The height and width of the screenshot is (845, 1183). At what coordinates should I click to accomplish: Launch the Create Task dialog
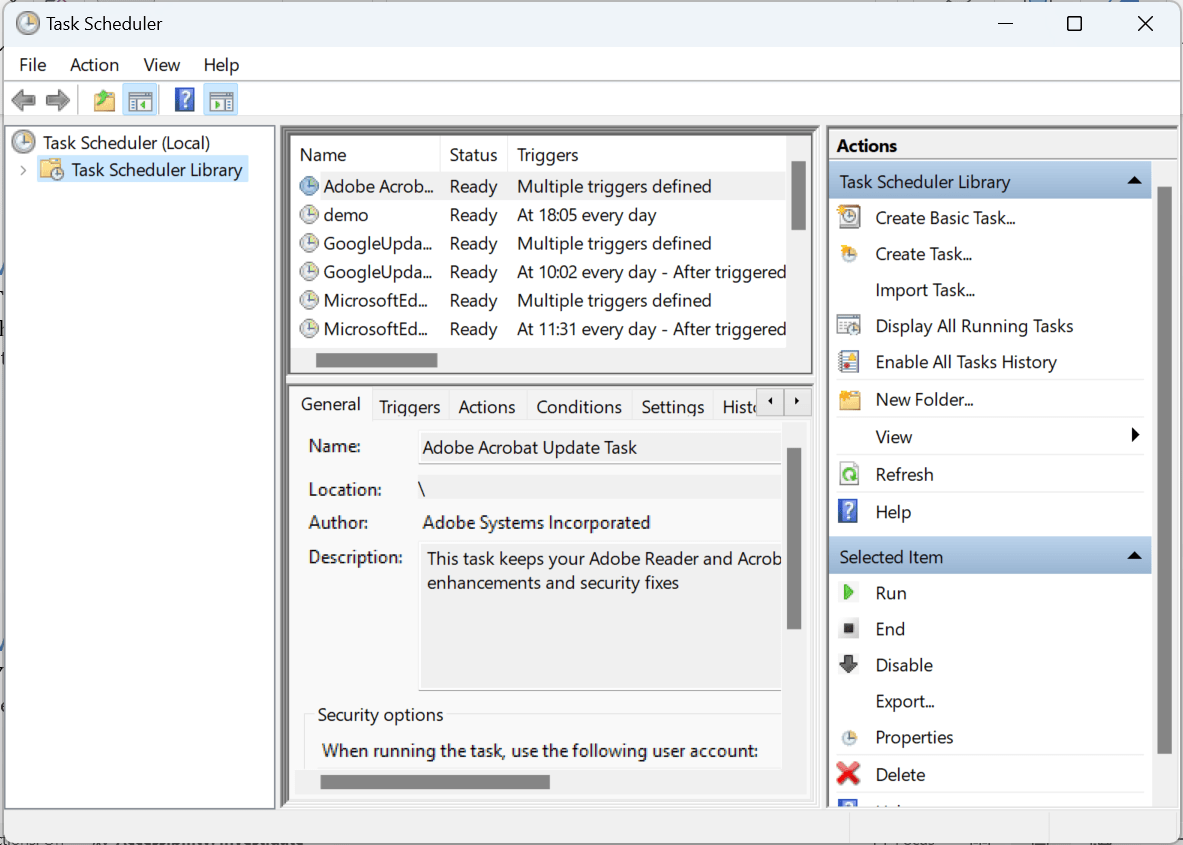click(923, 253)
